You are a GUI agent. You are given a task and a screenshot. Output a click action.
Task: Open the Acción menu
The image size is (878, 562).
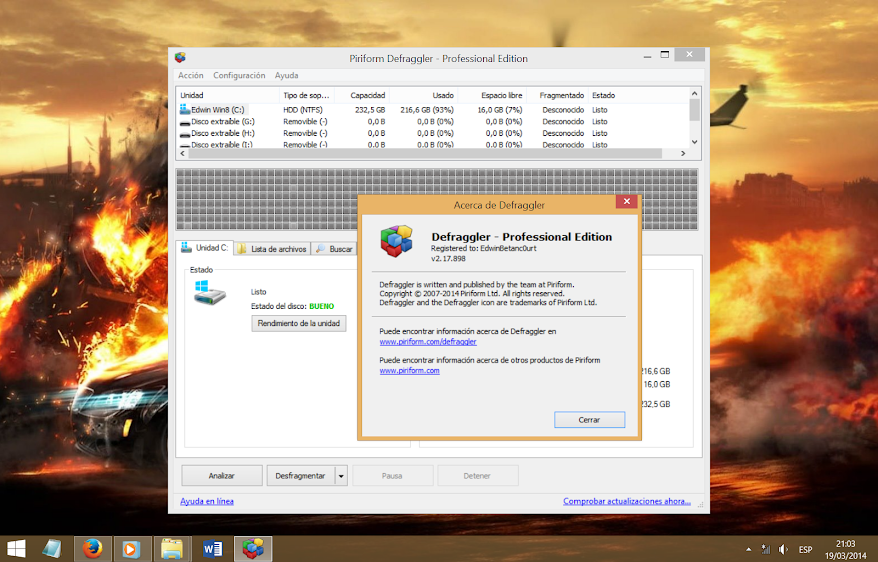click(x=190, y=75)
